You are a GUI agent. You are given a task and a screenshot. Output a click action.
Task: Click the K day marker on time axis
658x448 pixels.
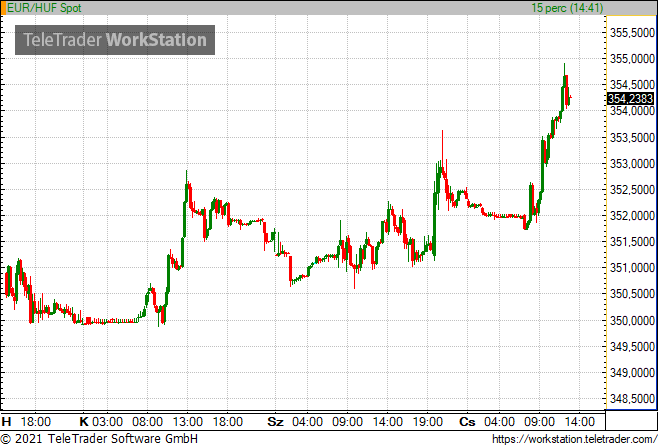tap(84, 422)
